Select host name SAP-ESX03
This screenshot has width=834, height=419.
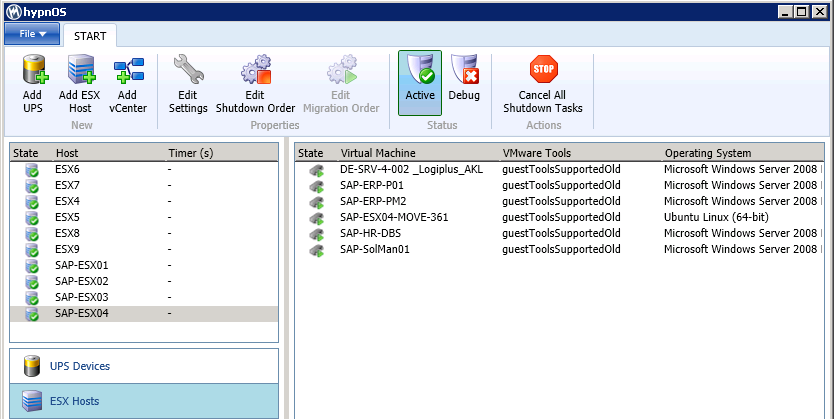(81, 297)
